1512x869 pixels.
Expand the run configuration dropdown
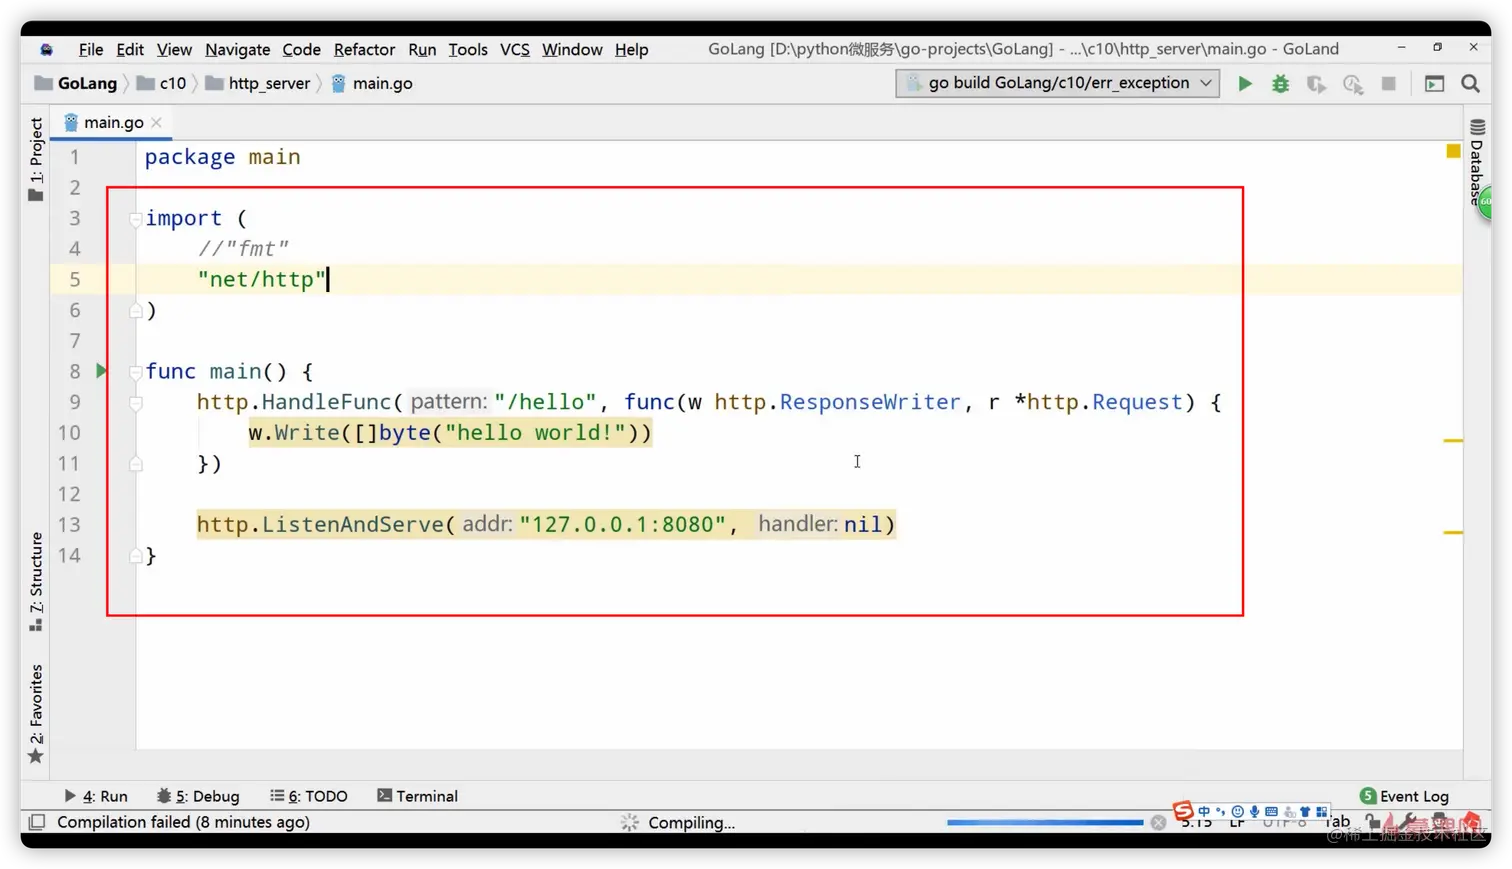(1207, 83)
